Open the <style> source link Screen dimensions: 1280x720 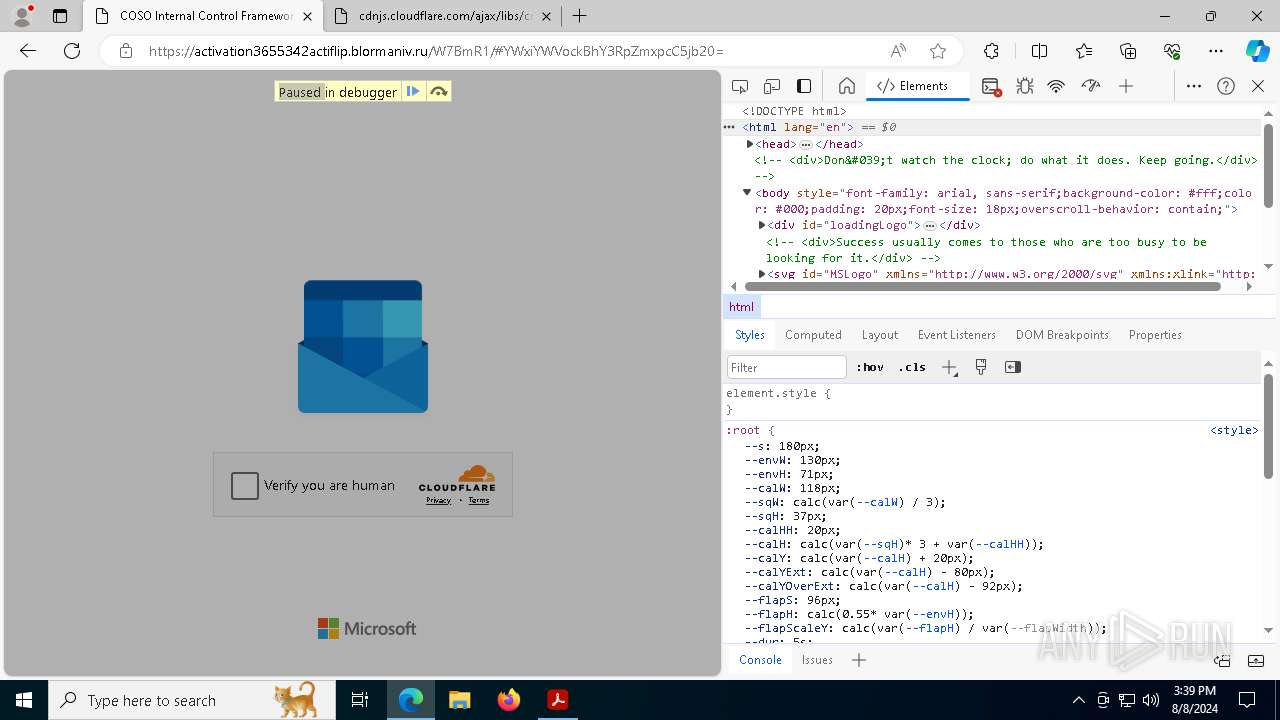point(1234,430)
